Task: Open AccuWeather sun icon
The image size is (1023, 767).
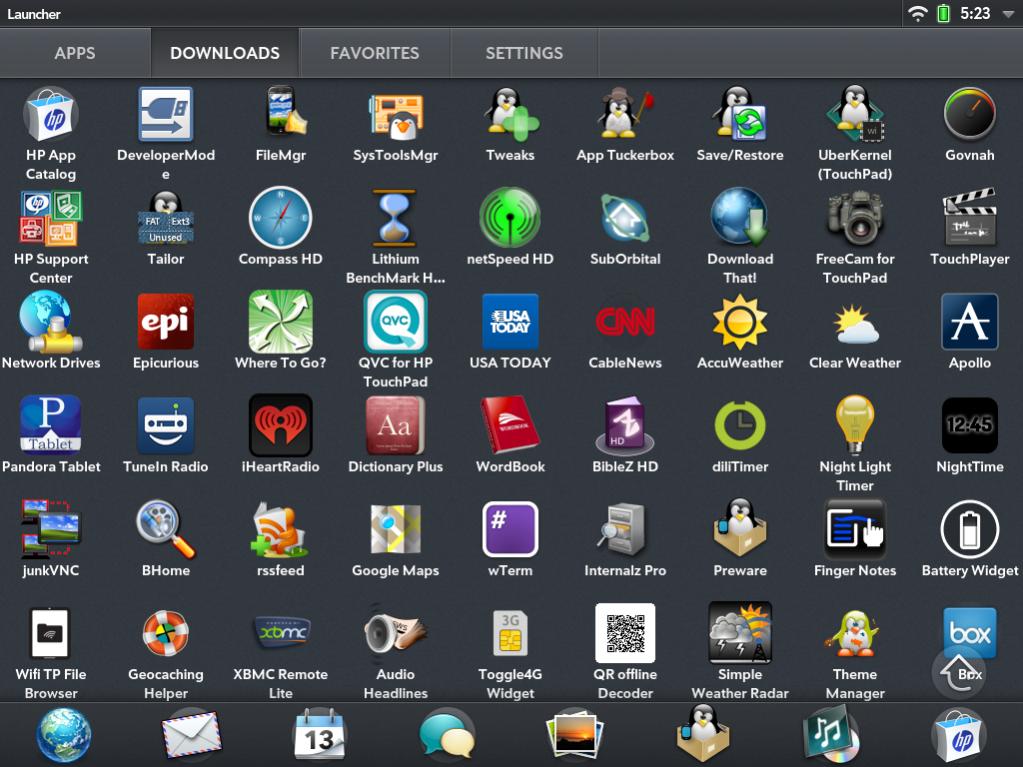Action: coord(740,322)
